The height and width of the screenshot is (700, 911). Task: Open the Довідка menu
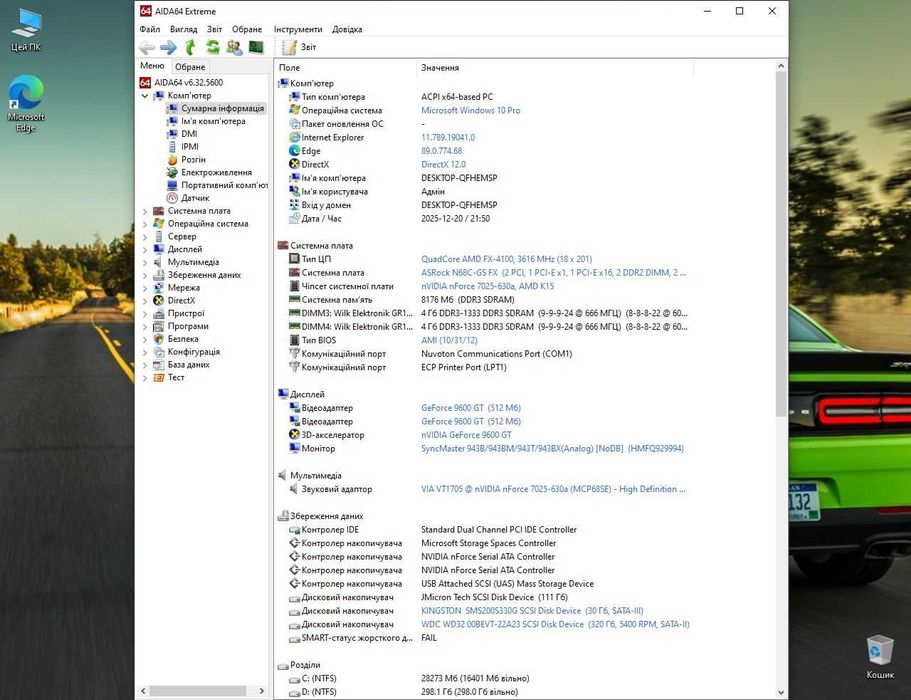[x=347, y=29]
